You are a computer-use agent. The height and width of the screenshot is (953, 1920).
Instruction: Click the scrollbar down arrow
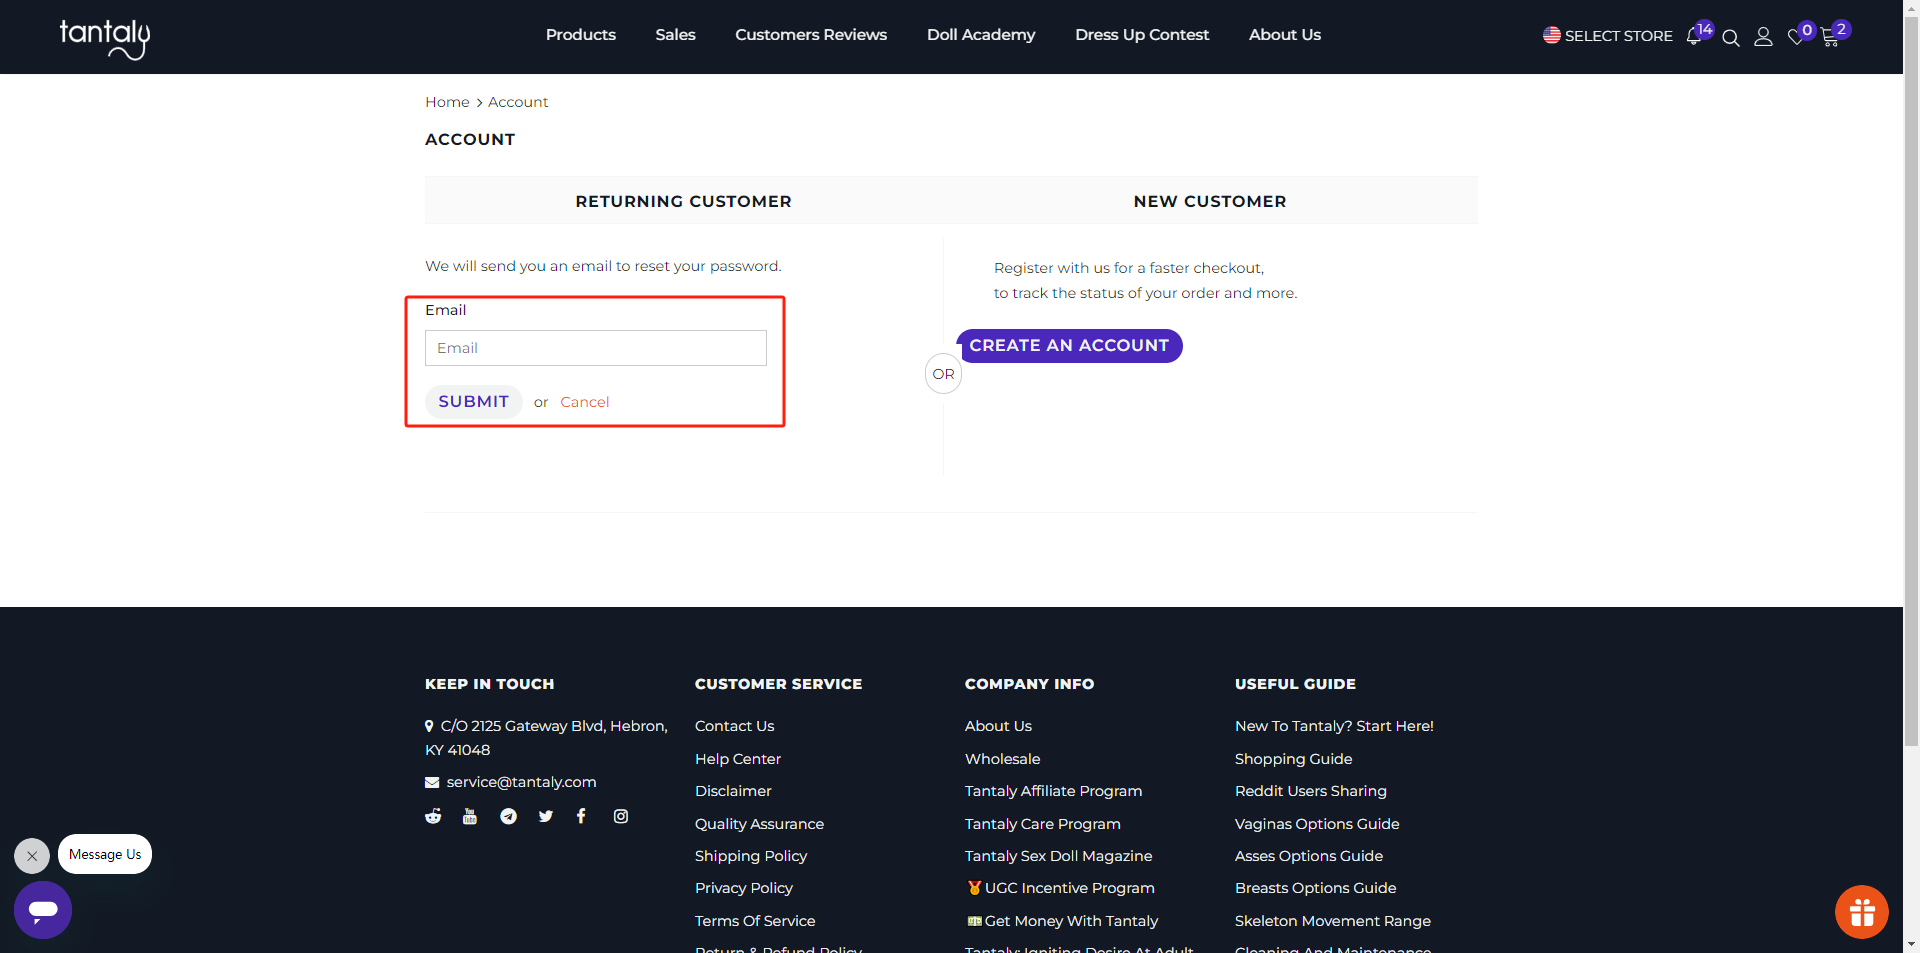1911,944
